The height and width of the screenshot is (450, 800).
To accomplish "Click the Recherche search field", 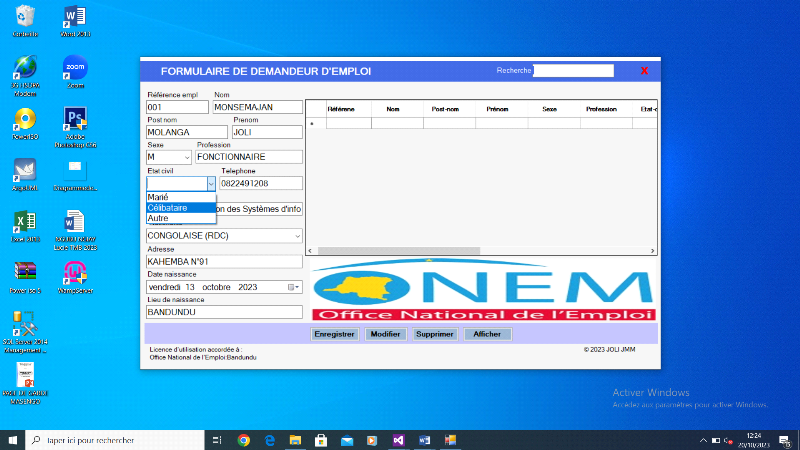I will (x=572, y=71).
